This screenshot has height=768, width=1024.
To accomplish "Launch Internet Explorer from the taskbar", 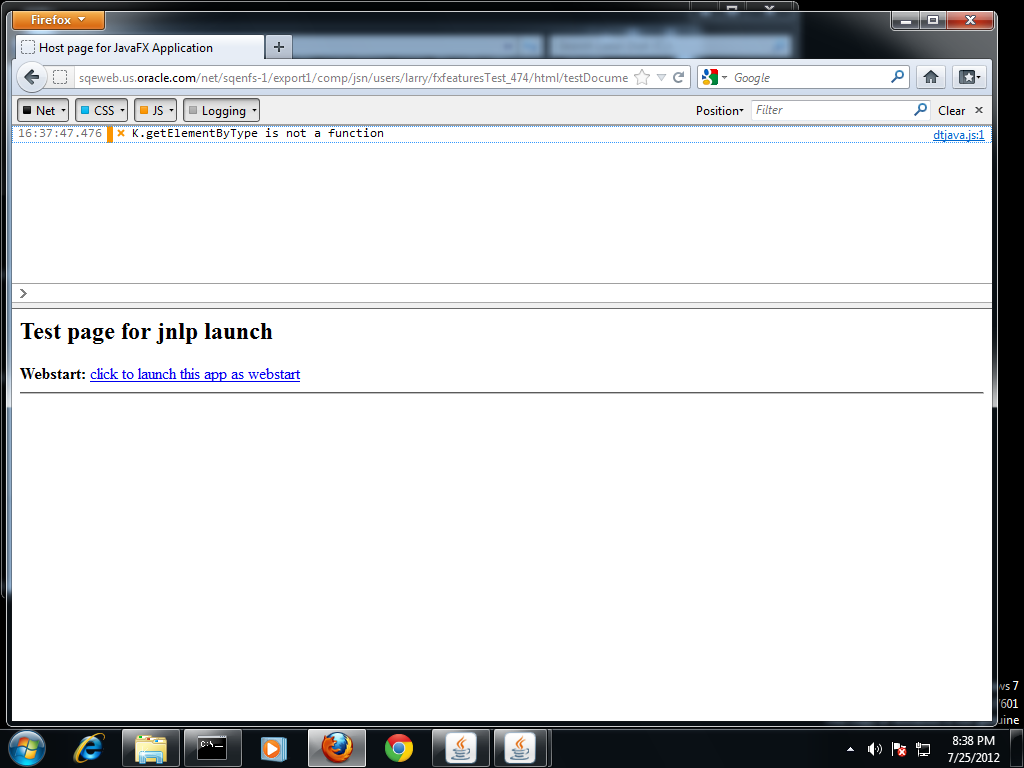I will [x=90, y=747].
